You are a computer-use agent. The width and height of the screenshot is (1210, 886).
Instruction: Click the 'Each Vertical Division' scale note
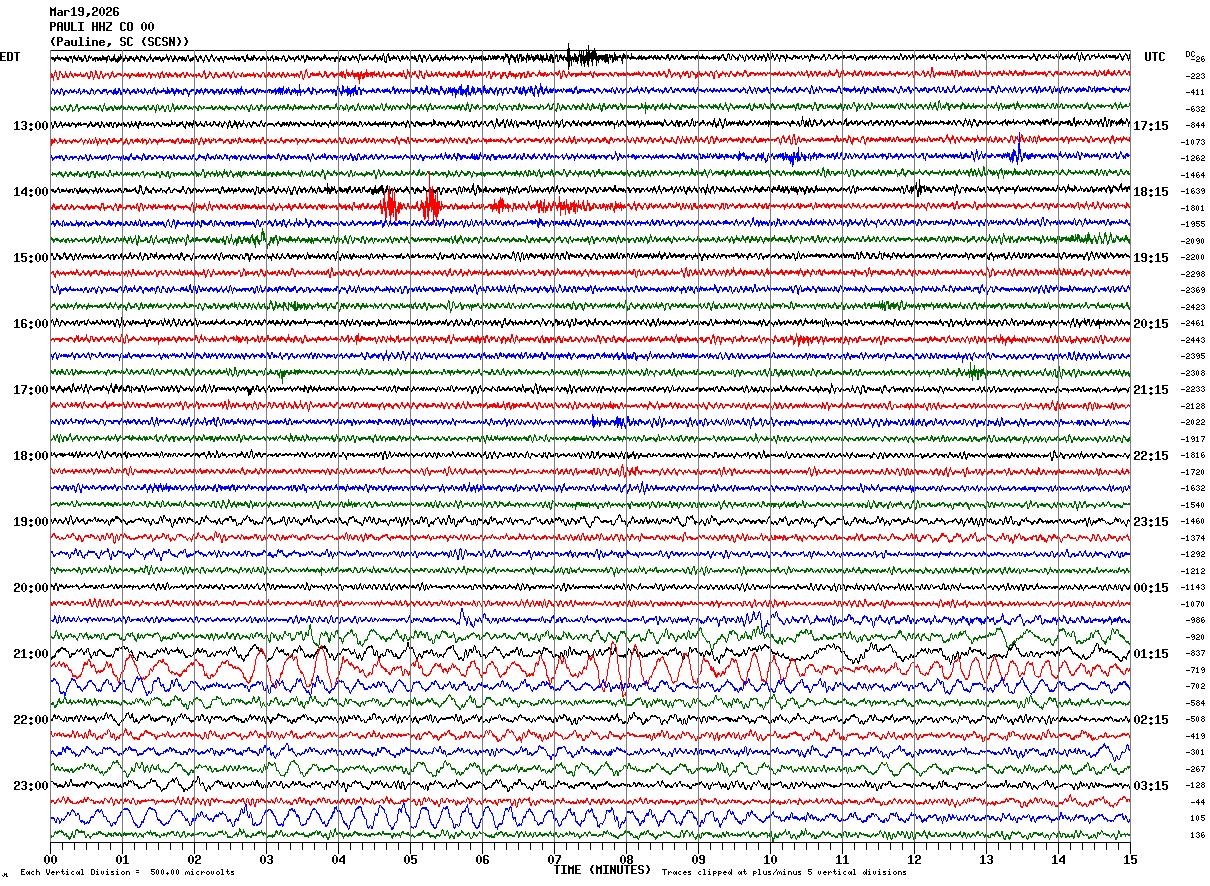[x=127, y=872]
